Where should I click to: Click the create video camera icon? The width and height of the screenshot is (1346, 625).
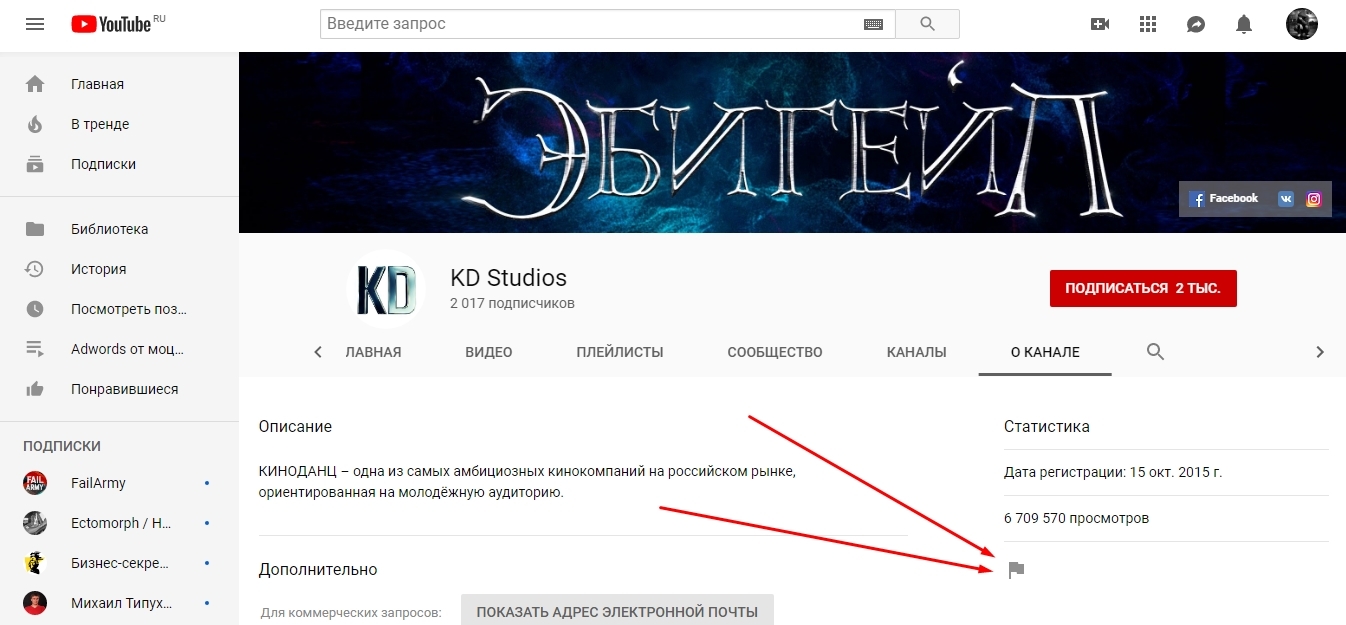pos(1100,24)
